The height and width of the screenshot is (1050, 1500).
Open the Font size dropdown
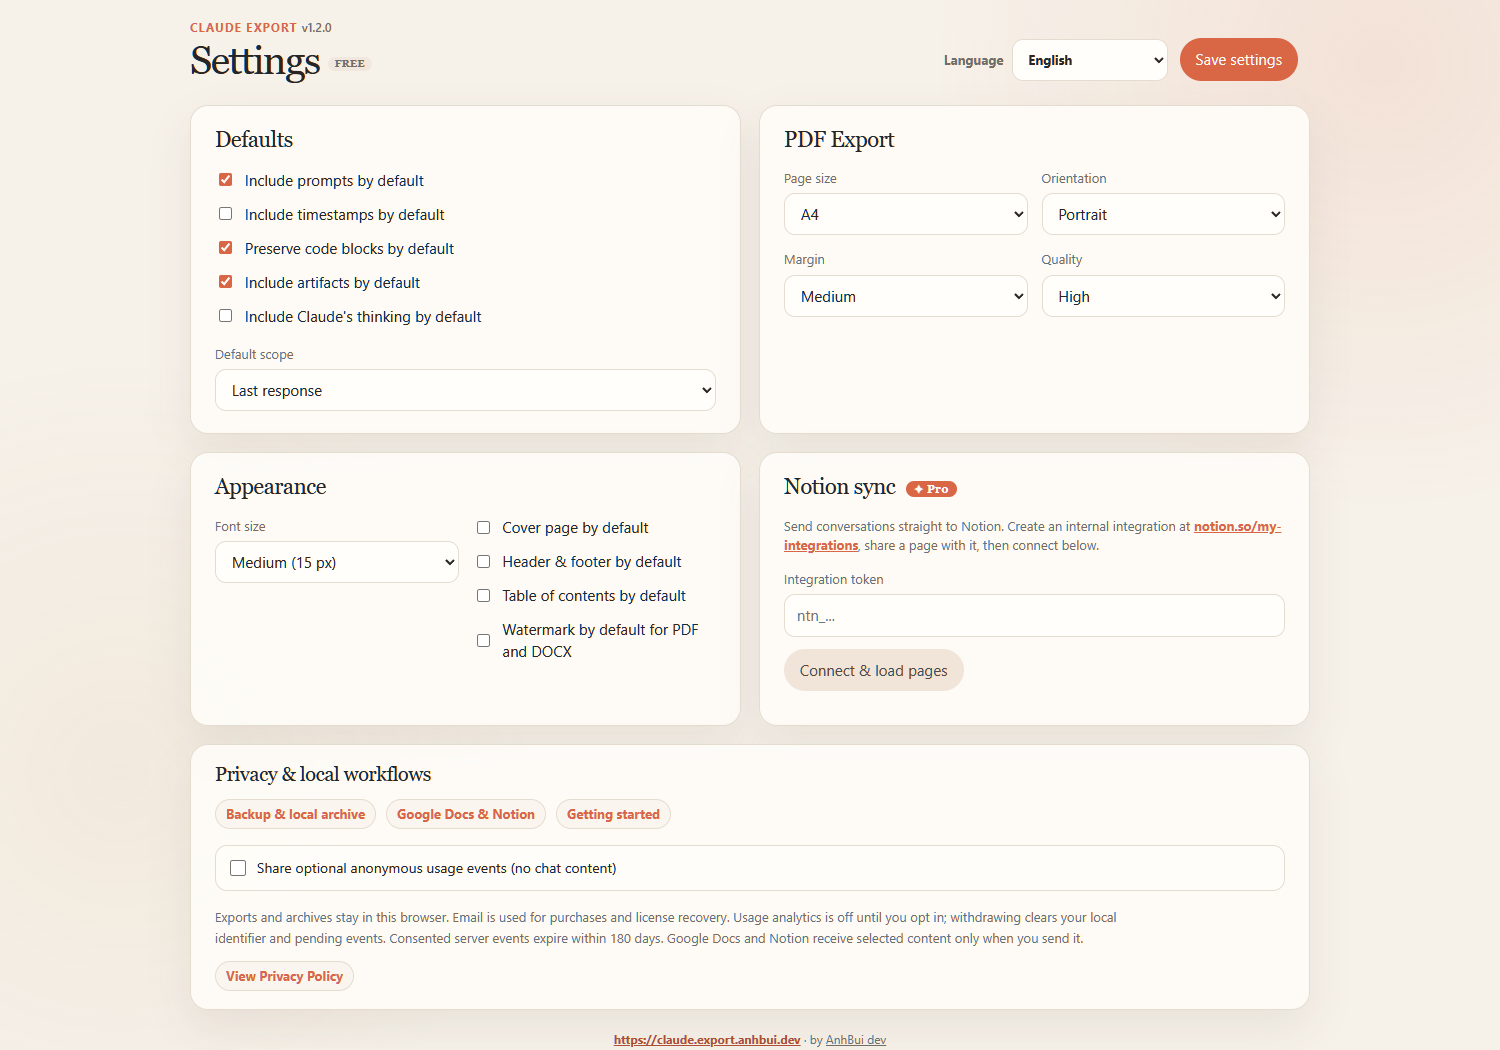point(336,562)
